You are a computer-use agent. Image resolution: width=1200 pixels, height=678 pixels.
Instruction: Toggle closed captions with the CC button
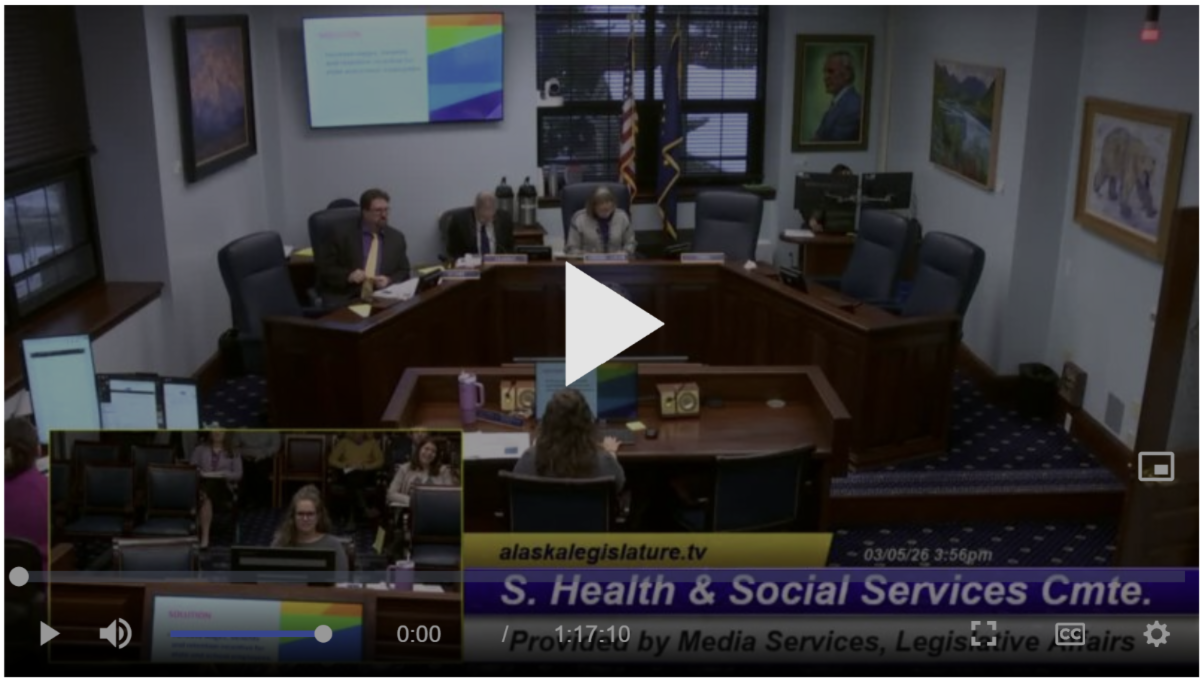1070,634
